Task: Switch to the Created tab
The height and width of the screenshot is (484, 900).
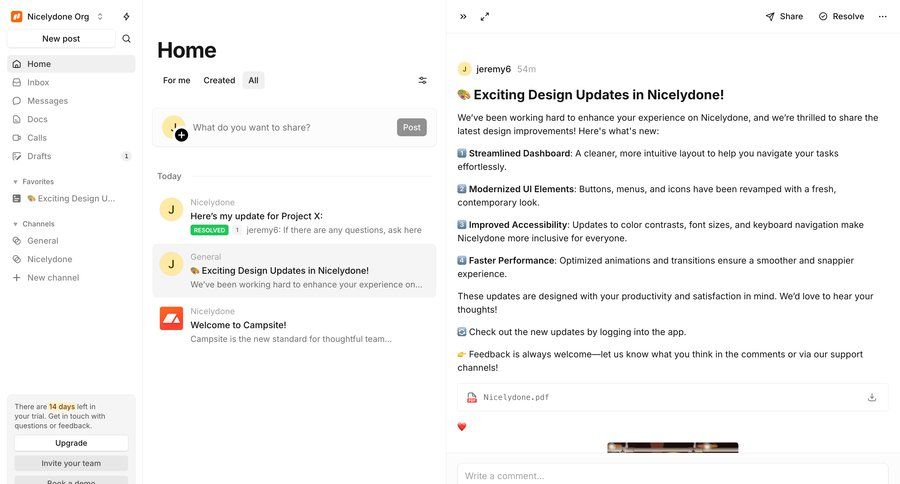Action: (x=219, y=80)
